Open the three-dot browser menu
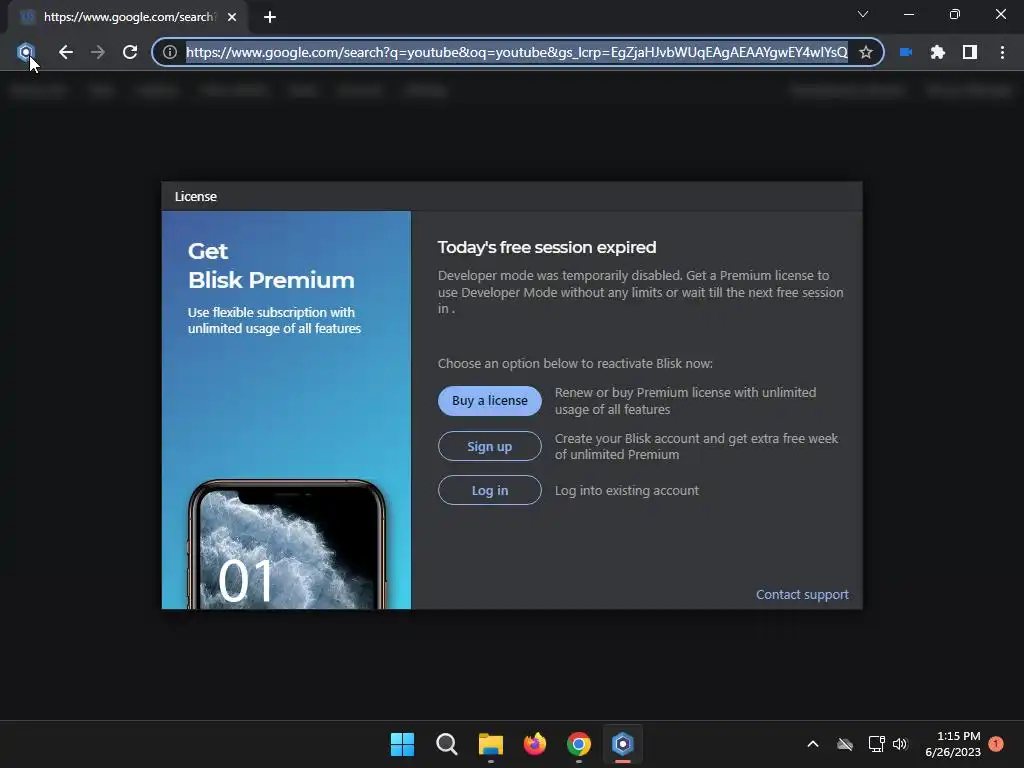 click(1002, 52)
